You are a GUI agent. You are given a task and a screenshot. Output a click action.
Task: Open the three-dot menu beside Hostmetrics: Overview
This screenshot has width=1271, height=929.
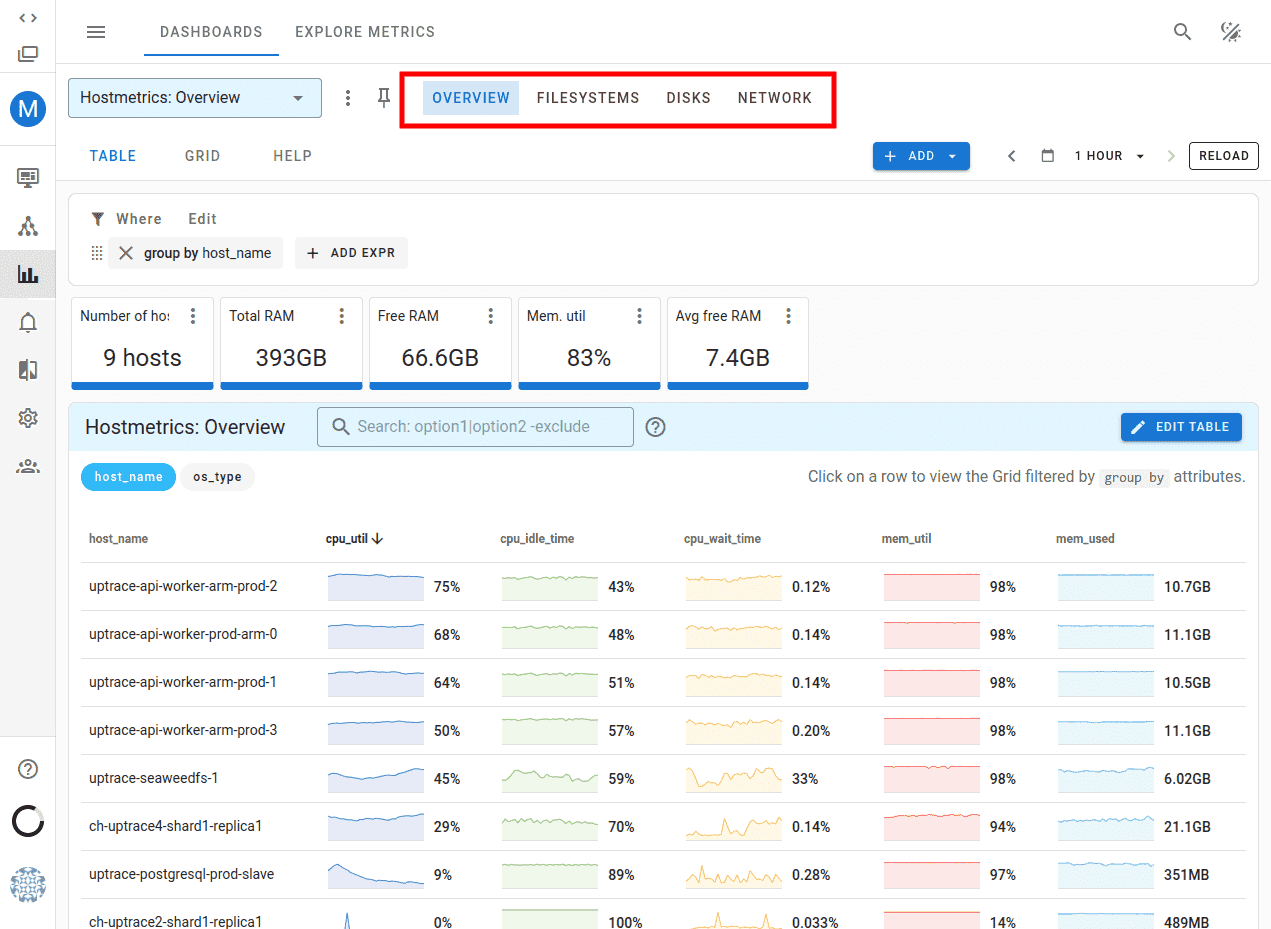(x=348, y=97)
